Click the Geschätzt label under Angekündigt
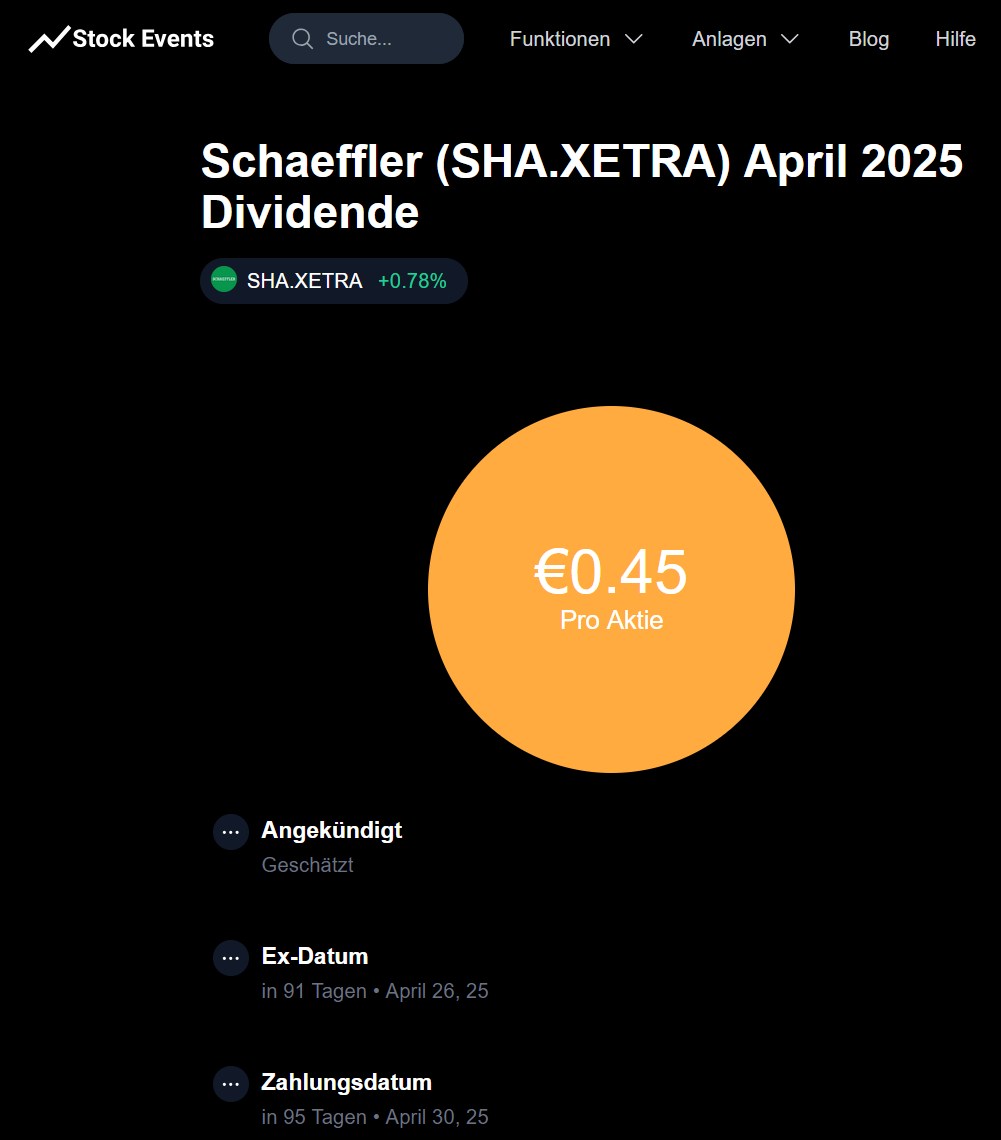The image size is (1001, 1140). 307,865
